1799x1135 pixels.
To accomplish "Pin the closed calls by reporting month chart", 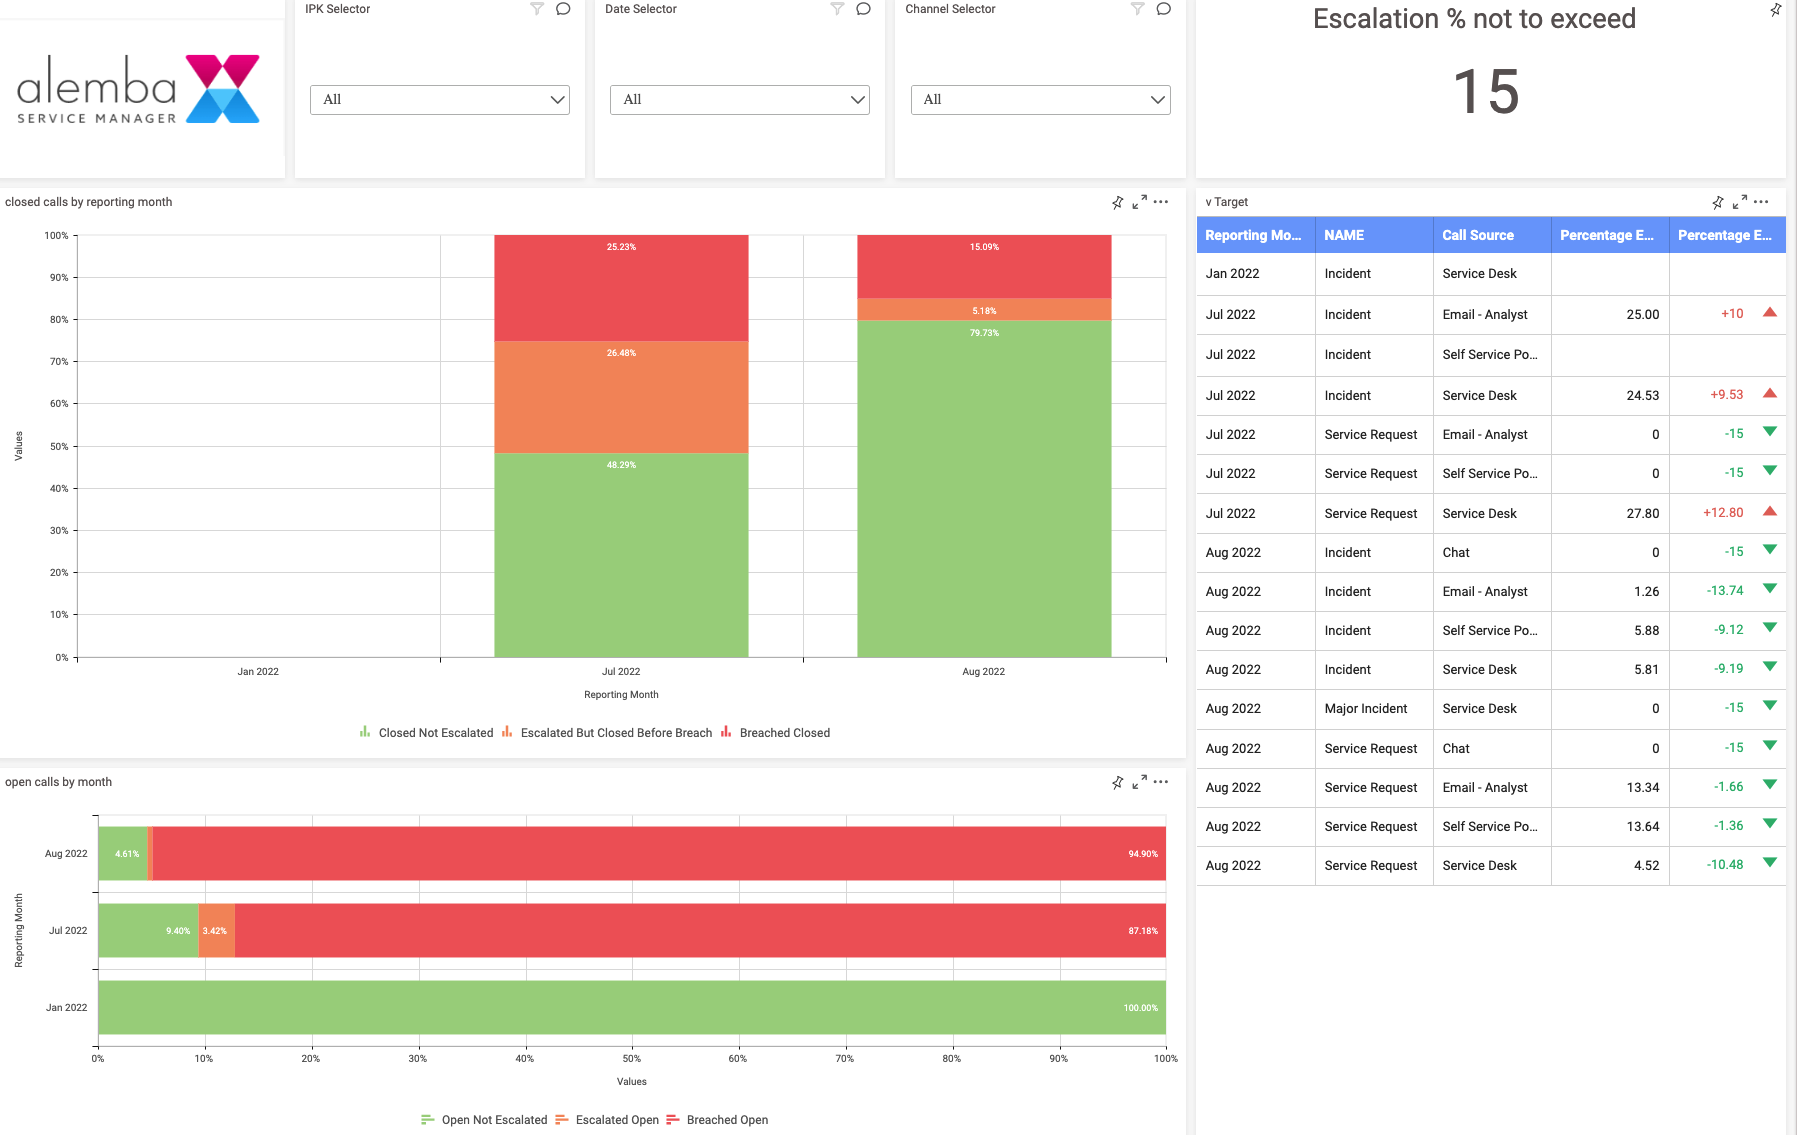I will 1118,202.
